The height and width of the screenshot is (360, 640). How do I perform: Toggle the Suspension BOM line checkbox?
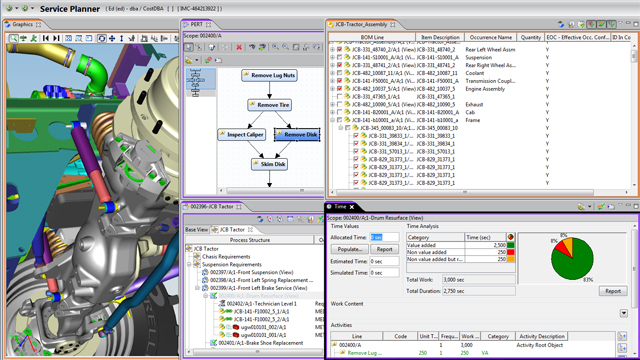(x=340, y=58)
